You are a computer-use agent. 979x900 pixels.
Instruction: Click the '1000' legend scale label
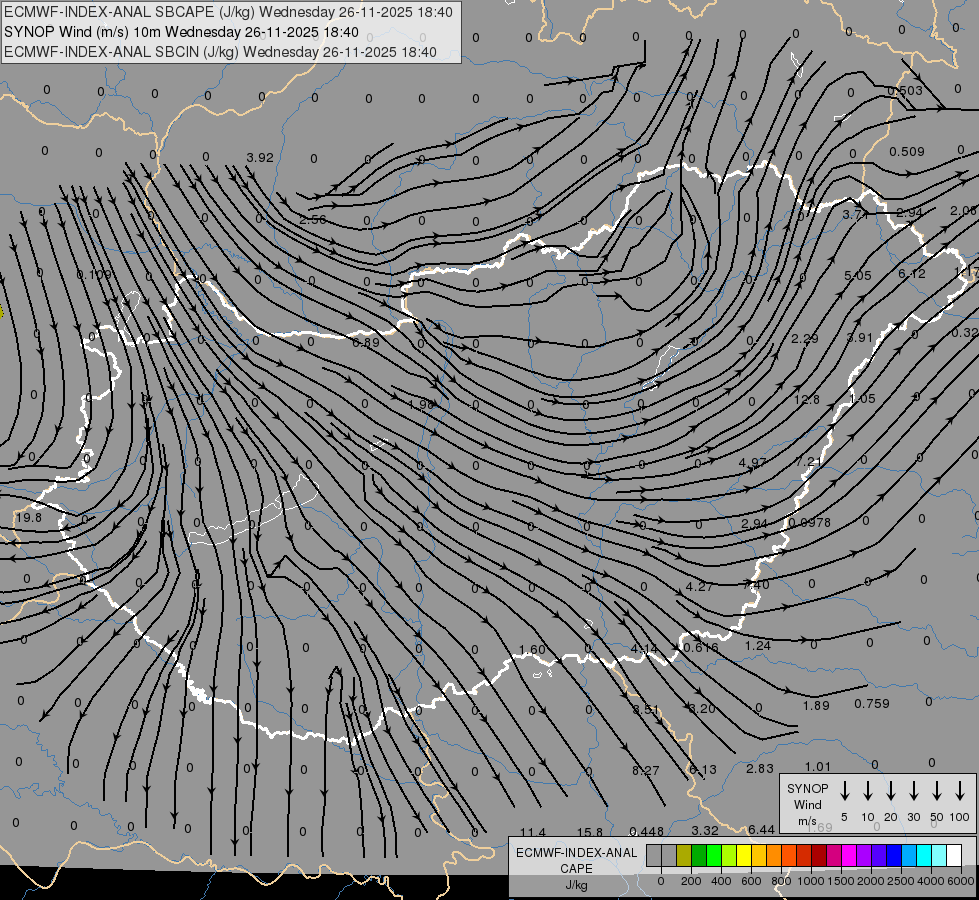(x=810, y=881)
